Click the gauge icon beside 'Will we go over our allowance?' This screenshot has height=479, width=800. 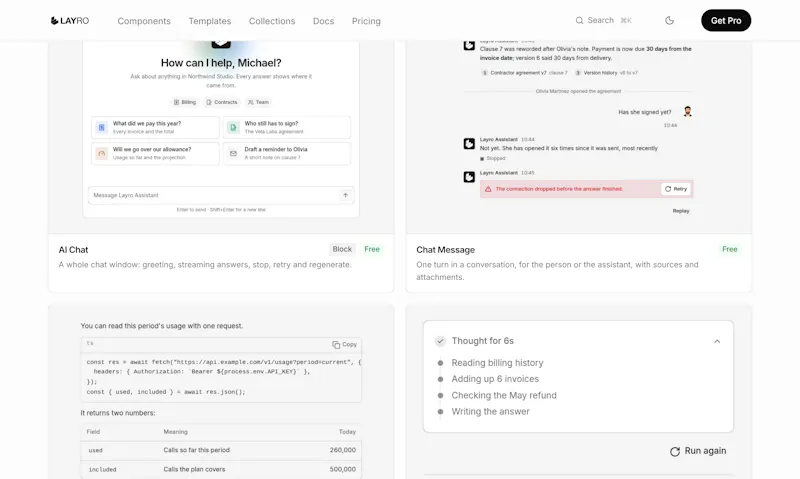pos(102,154)
